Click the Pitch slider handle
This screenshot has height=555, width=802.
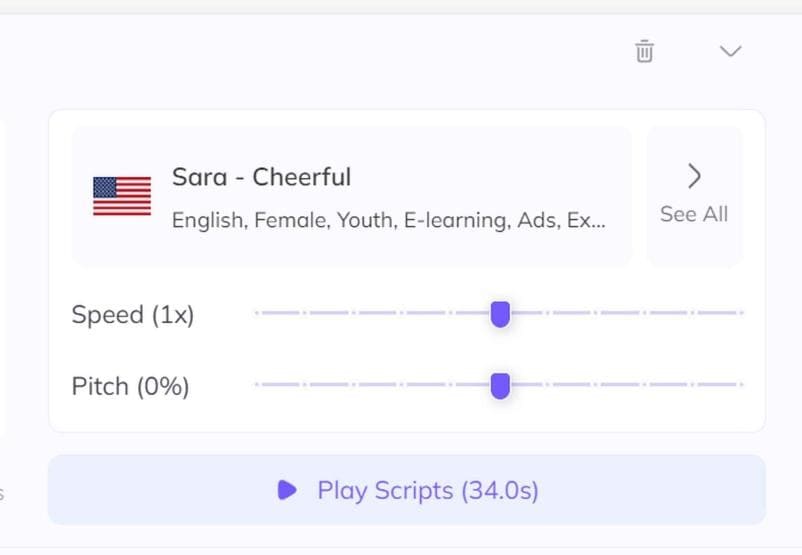coord(500,385)
